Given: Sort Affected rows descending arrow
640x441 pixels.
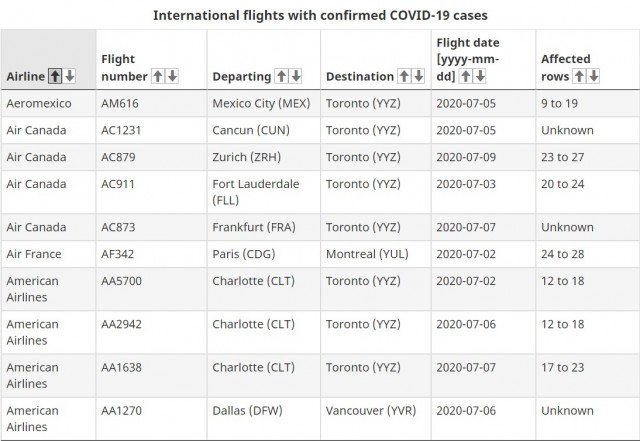Looking at the screenshot, I should click(x=593, y=76).
